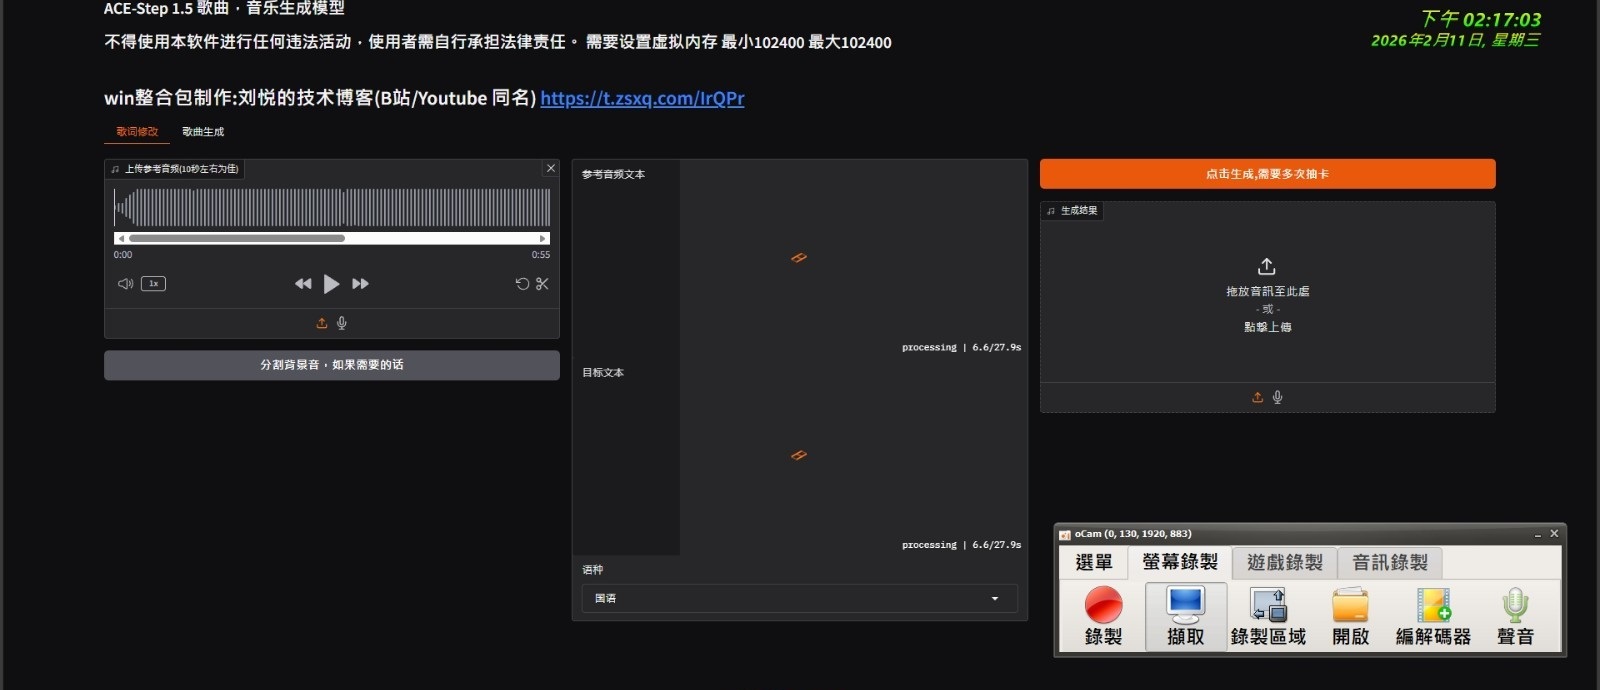The width and height of the screenshot is (1600, 690).
Task: Play the uploaded reference audio
Action: click(x=331, y=284)
